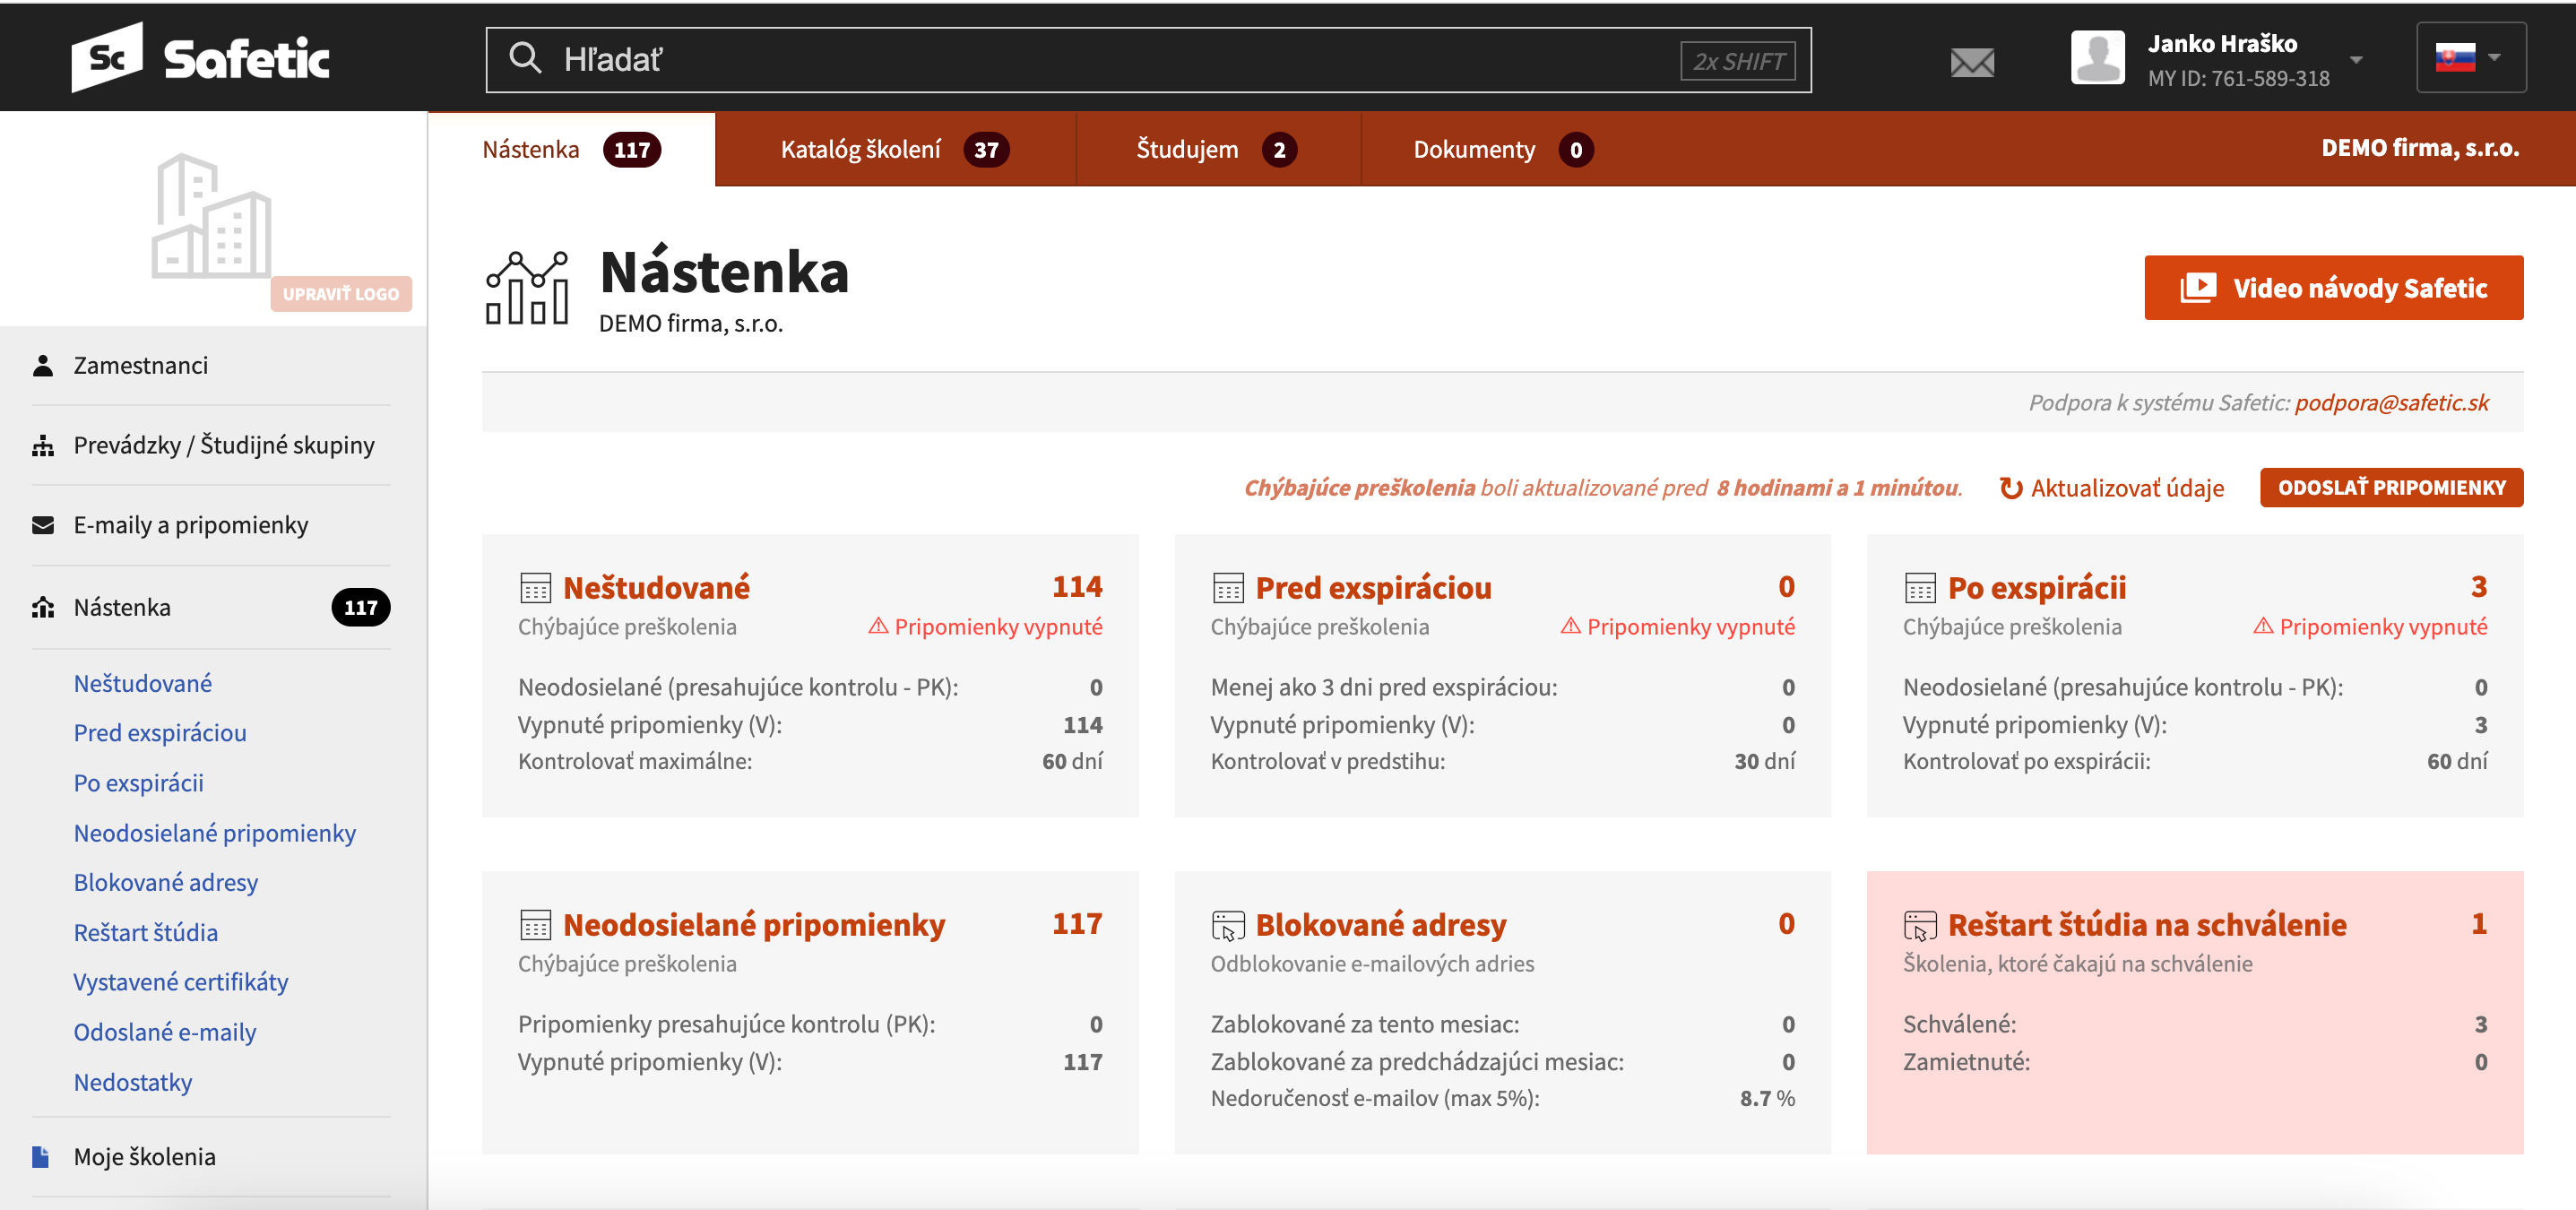Click the refresh arrow next to Aktualizovať údaje

[2010, 488]
